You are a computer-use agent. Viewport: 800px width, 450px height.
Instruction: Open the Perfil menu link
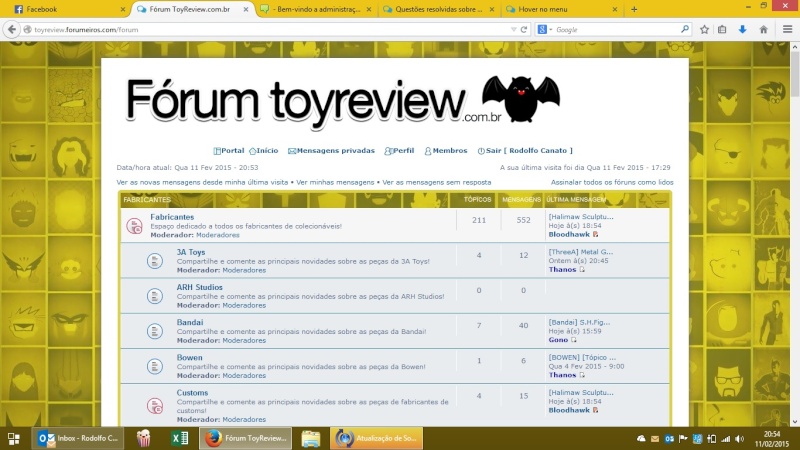[x=399, y=151]
